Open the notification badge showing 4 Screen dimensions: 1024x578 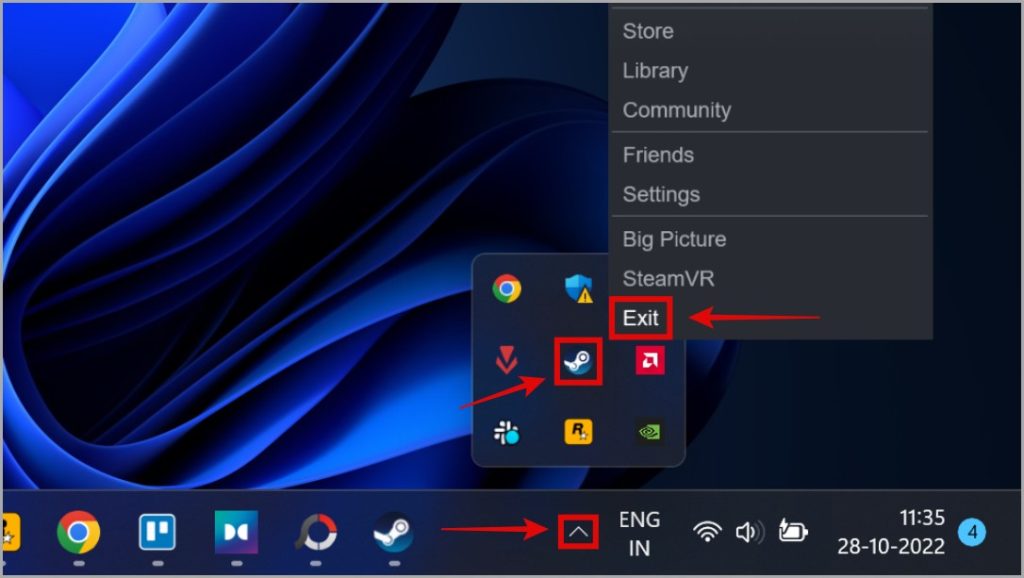(x=972, y=532)
